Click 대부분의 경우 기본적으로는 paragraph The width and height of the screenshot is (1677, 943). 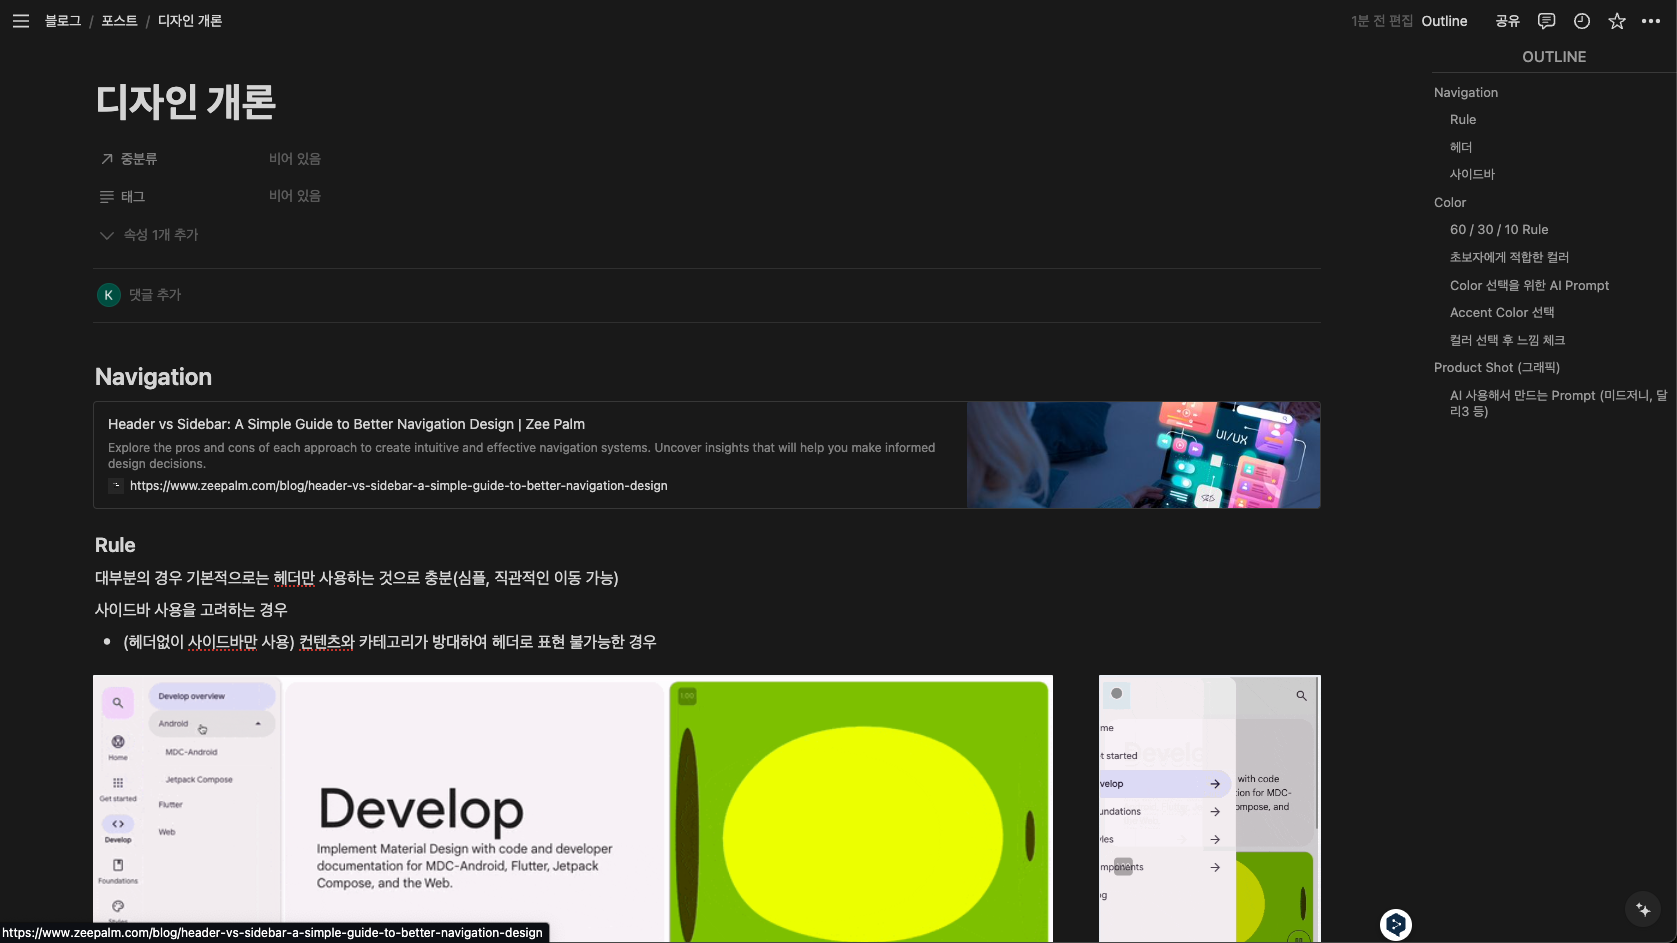(356, 578)
